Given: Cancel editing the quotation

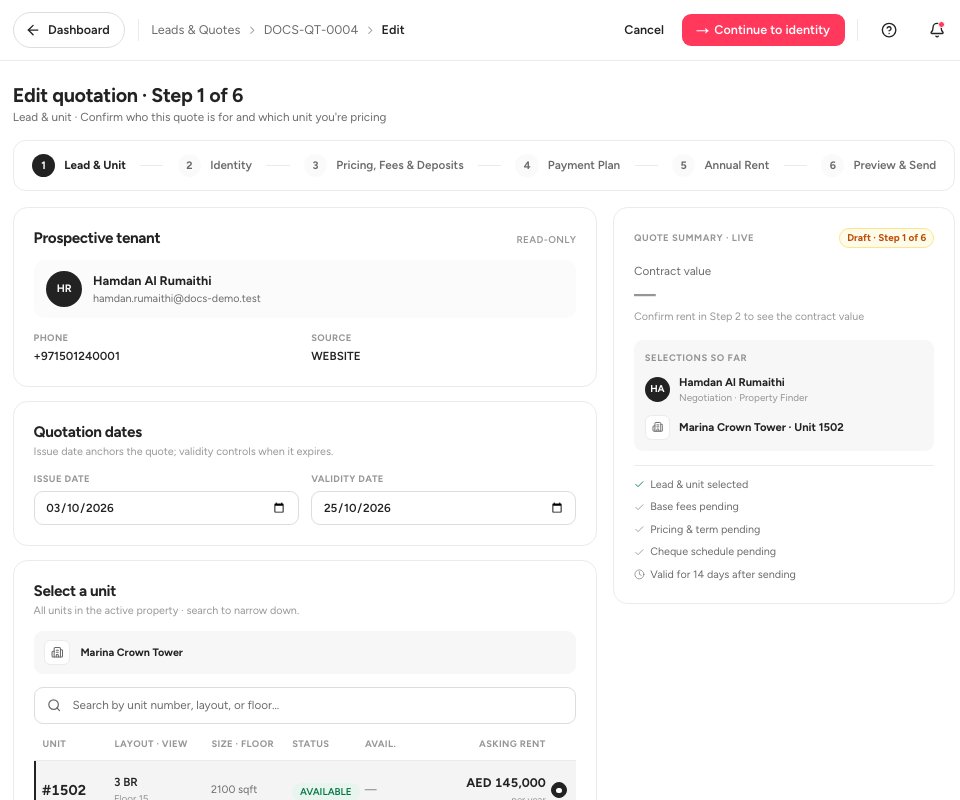Looking at the screenshot, I should [643, 30].
